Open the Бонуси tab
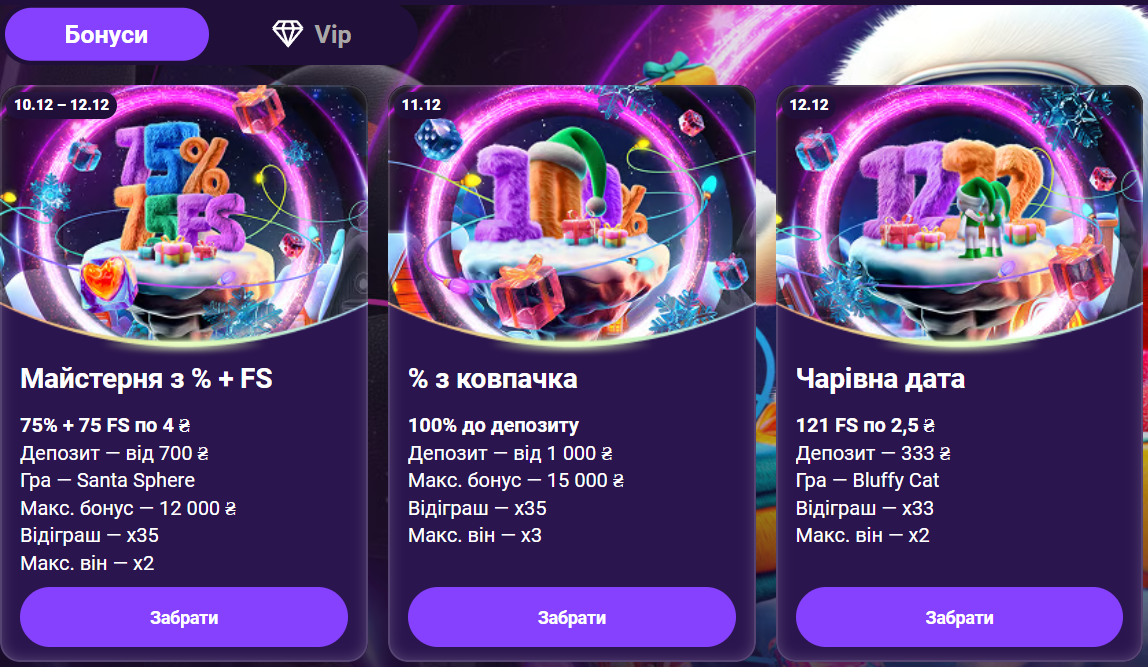 (107, 34)
